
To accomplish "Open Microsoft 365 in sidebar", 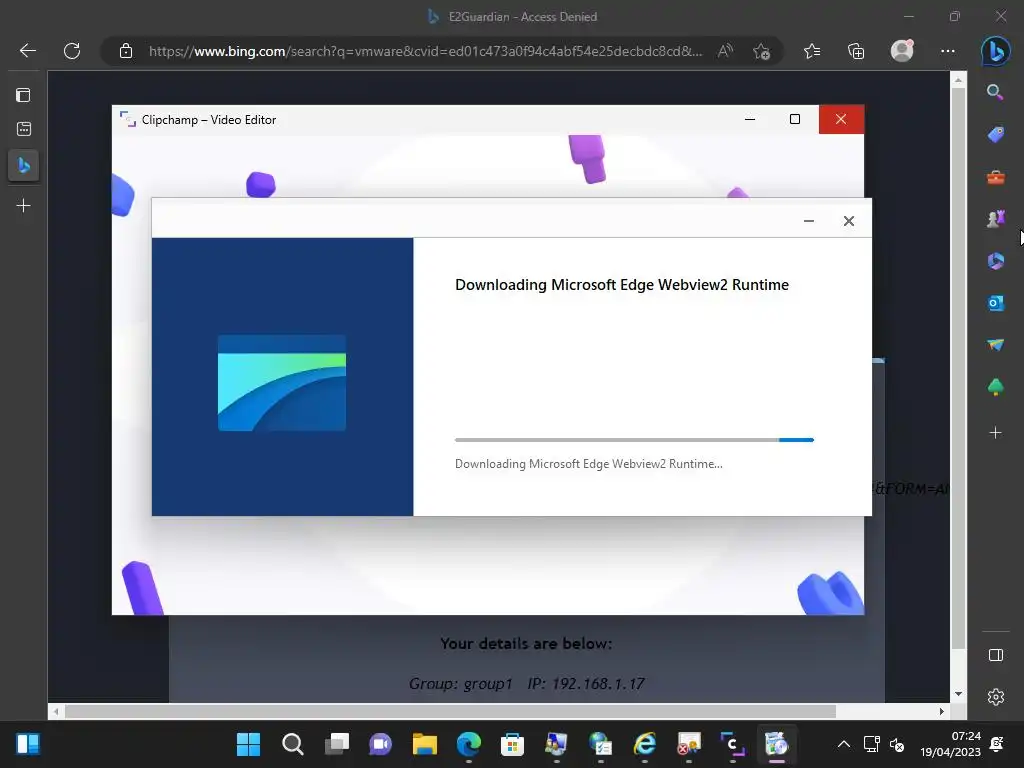I will tap(995, 261).
